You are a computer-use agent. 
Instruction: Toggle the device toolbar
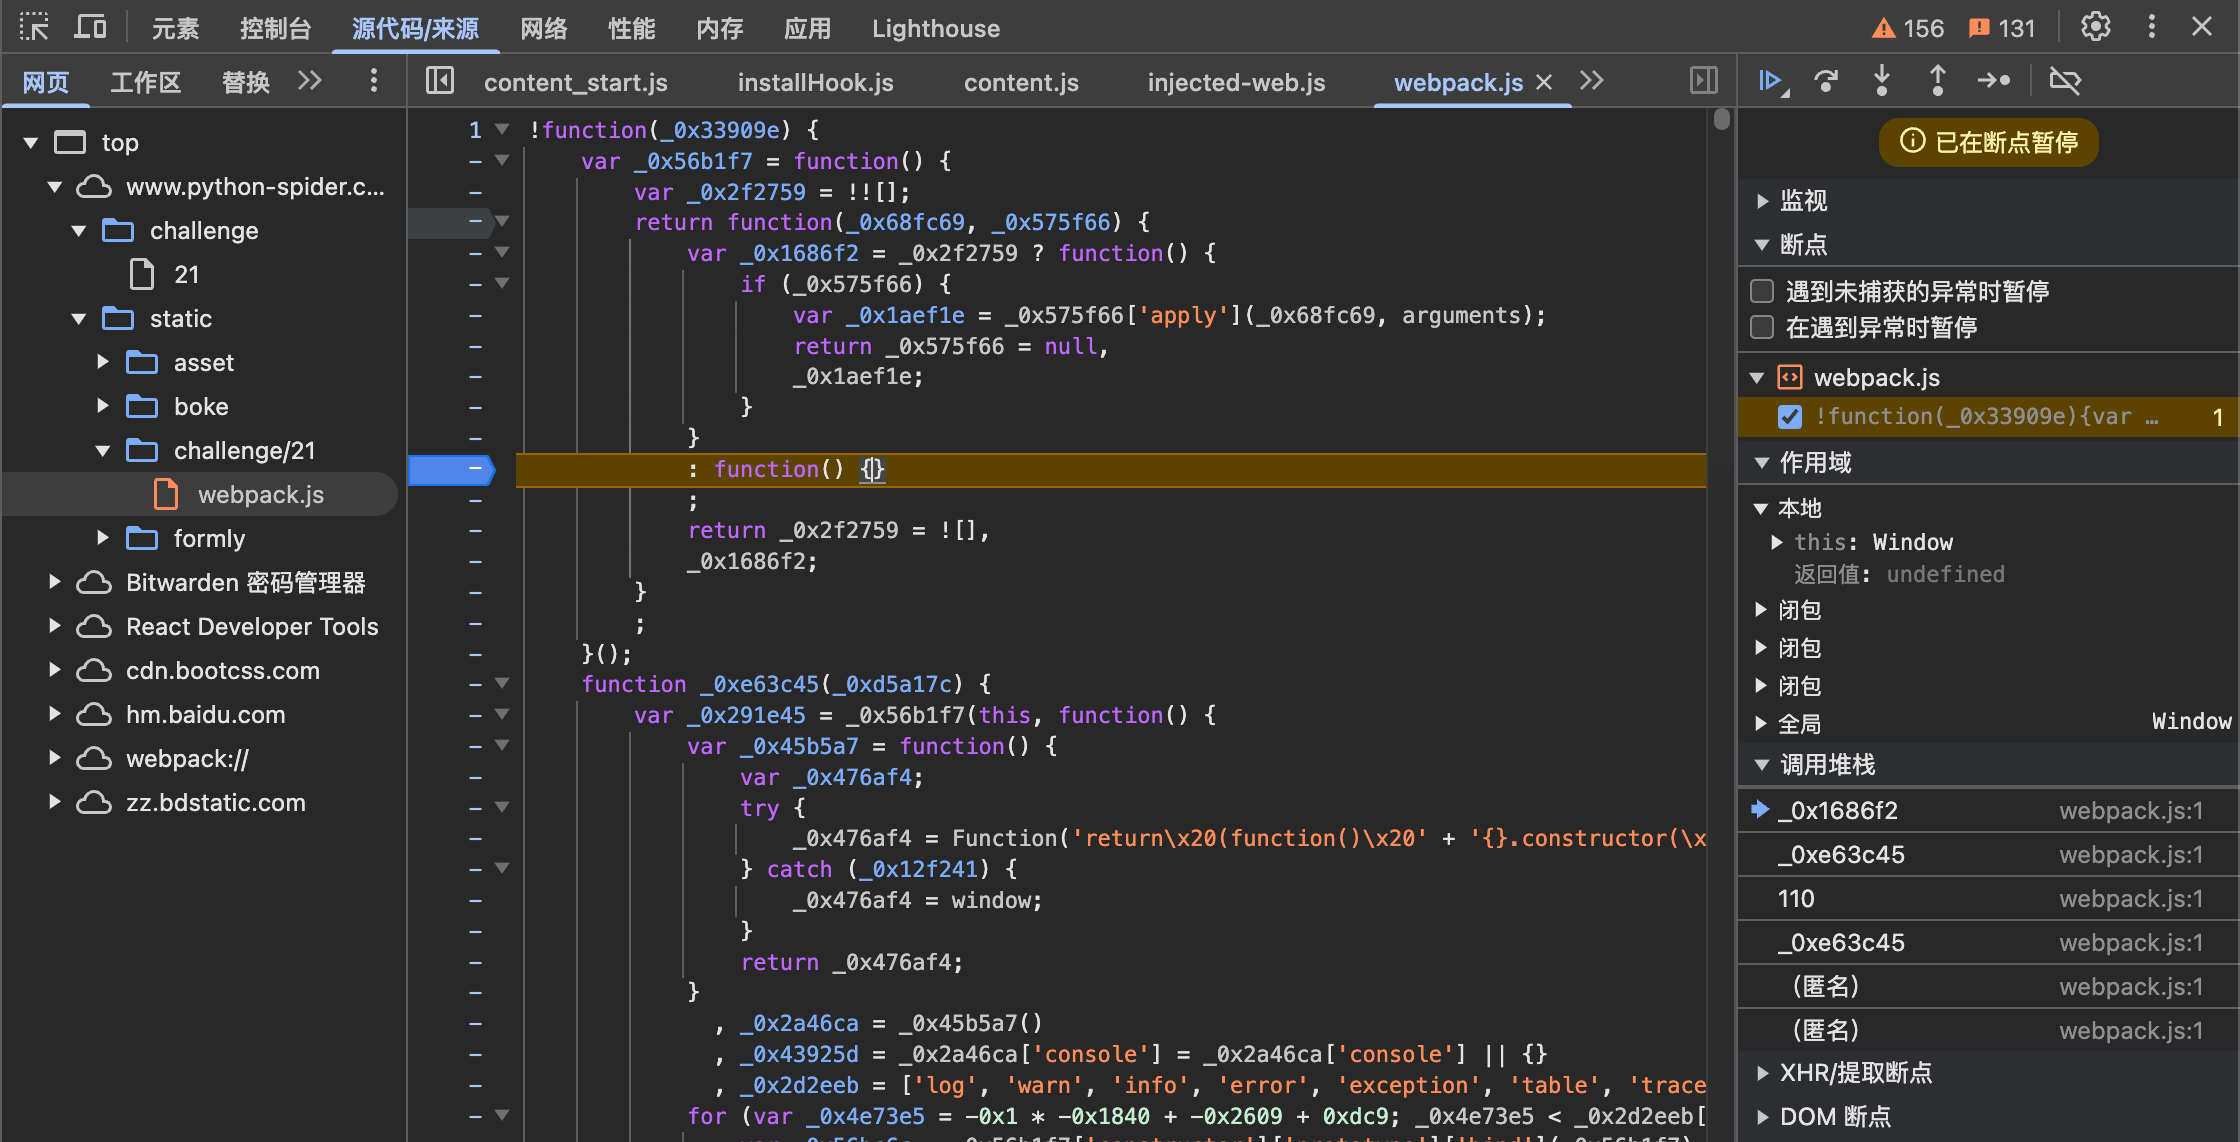click(90, 27)
